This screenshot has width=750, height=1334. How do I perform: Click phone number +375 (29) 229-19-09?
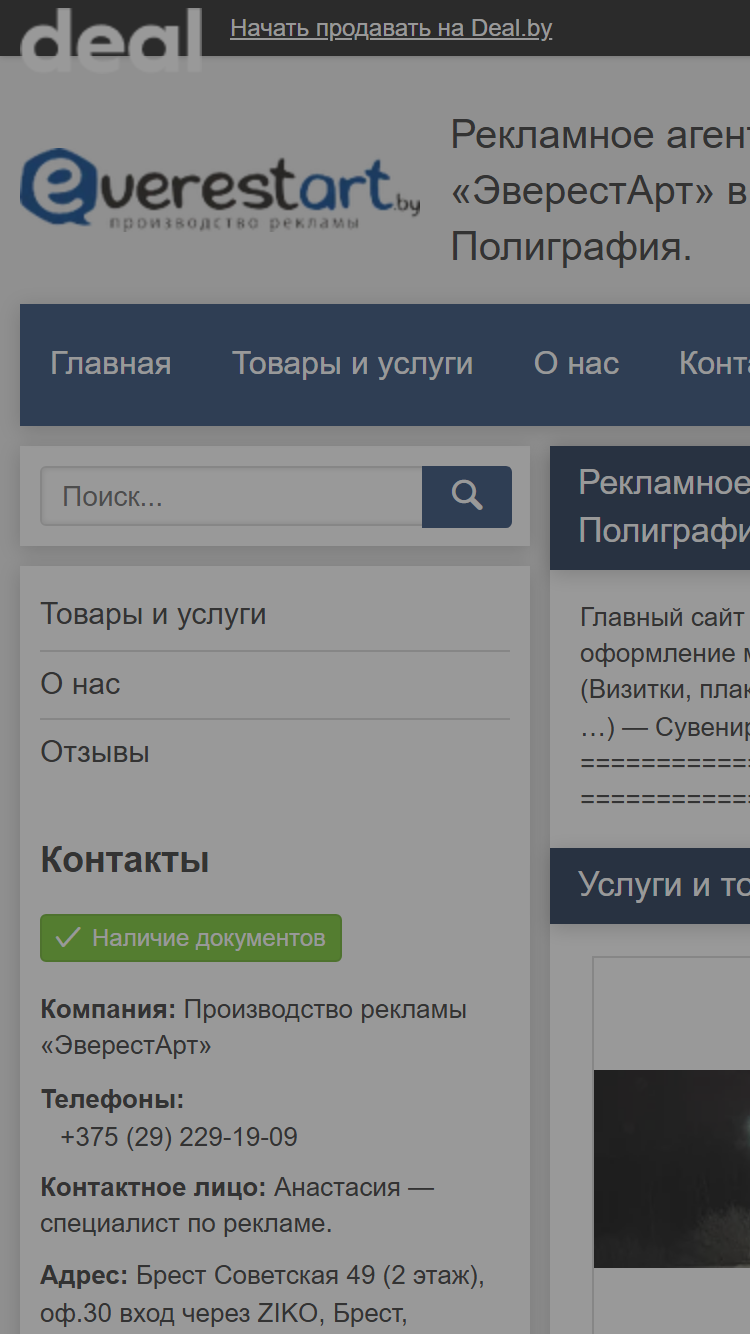coord(179,1138)
